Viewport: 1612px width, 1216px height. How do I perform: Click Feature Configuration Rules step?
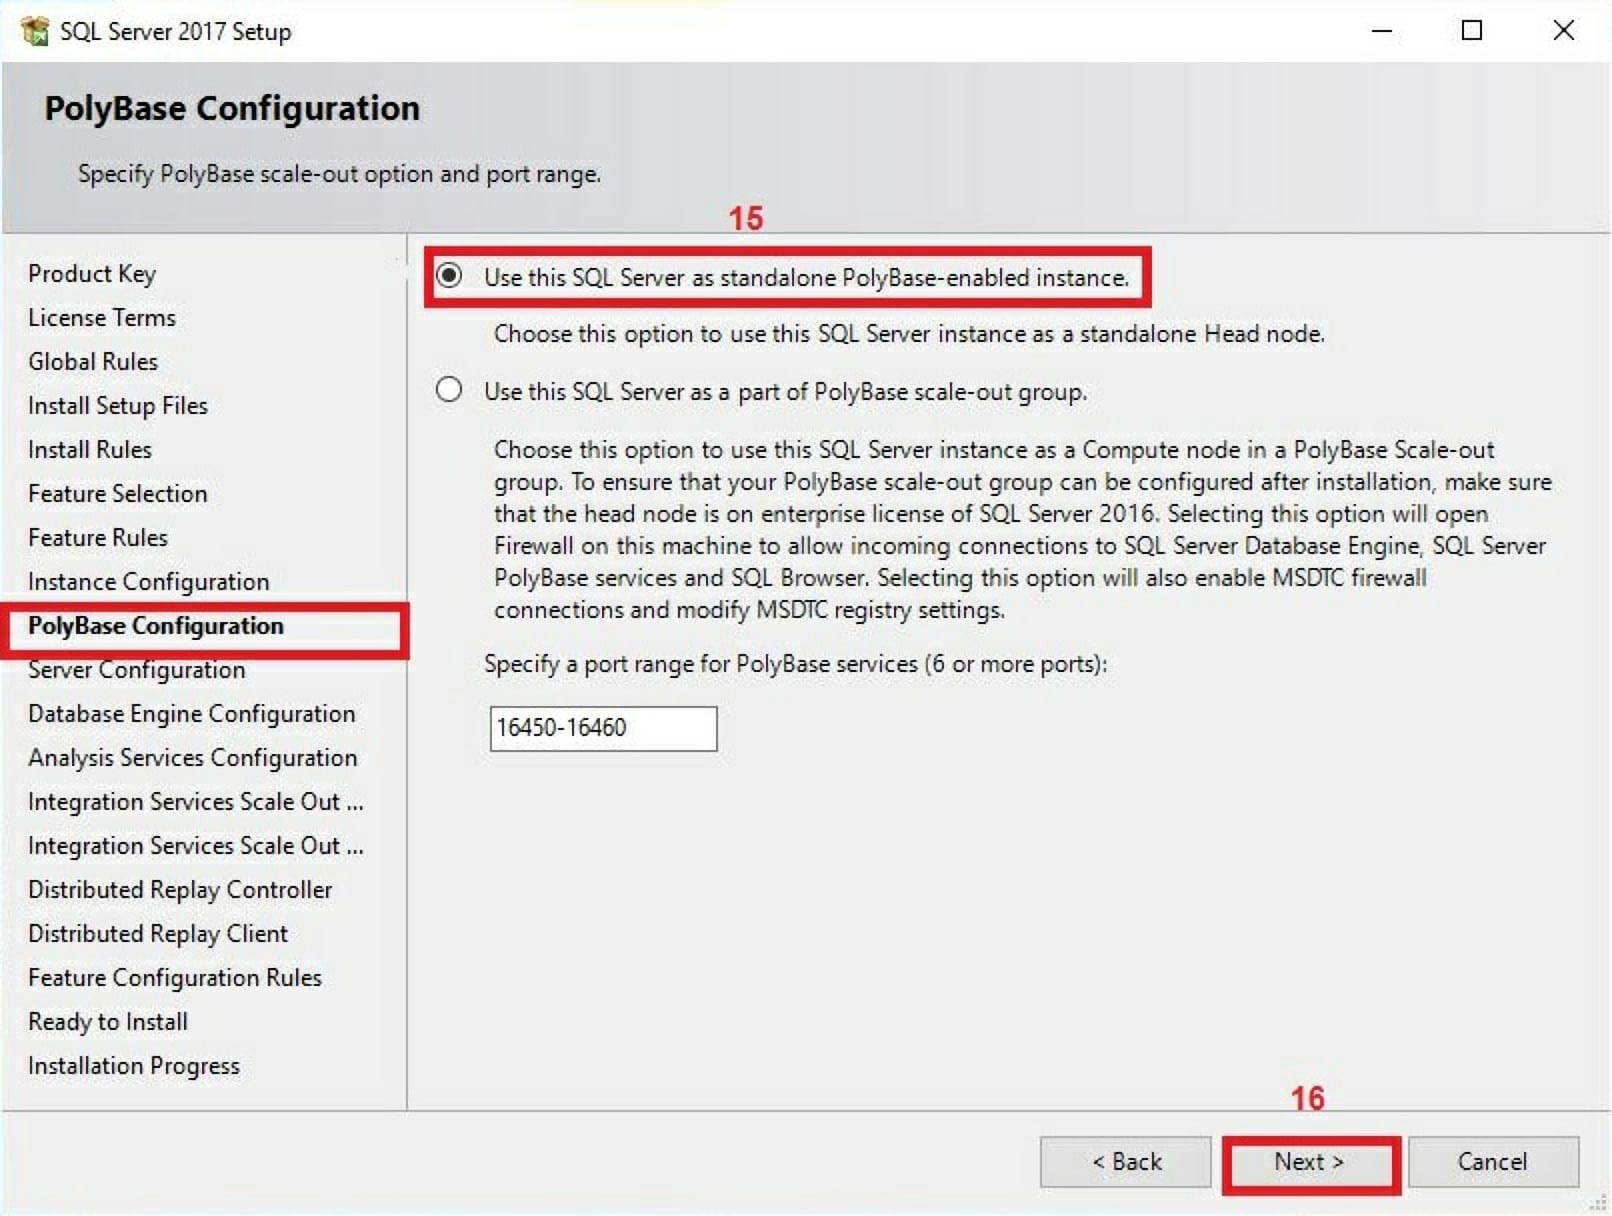pyautogui.click(x=175, y=978)
